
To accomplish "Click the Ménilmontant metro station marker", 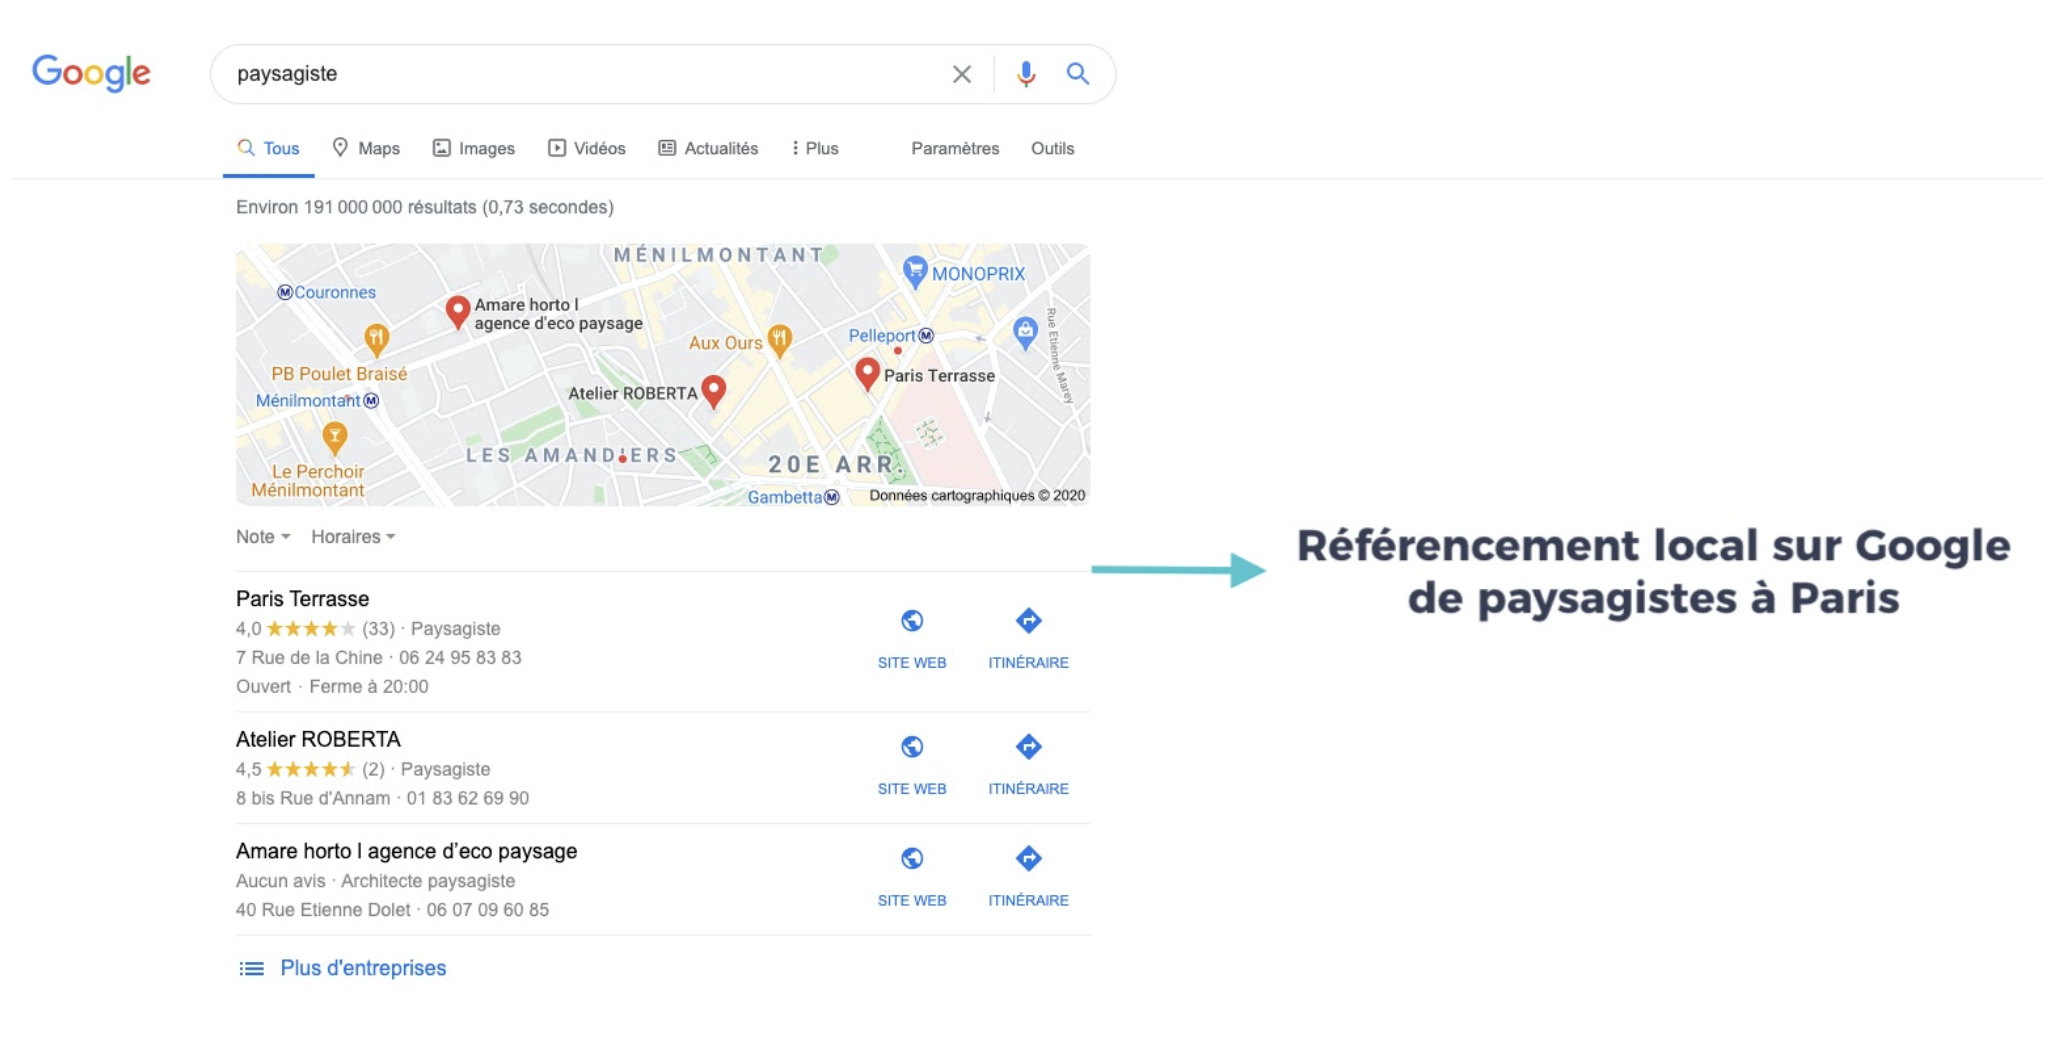I will [x=371, y=400].
